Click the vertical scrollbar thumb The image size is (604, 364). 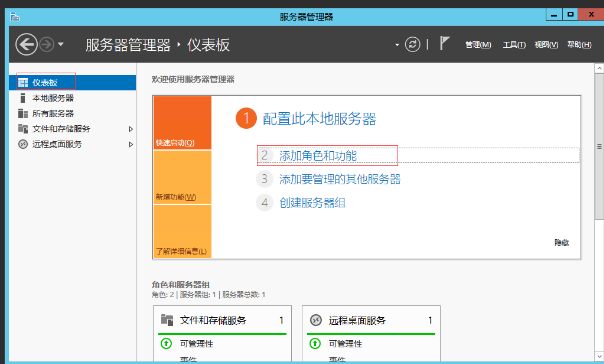599,147
